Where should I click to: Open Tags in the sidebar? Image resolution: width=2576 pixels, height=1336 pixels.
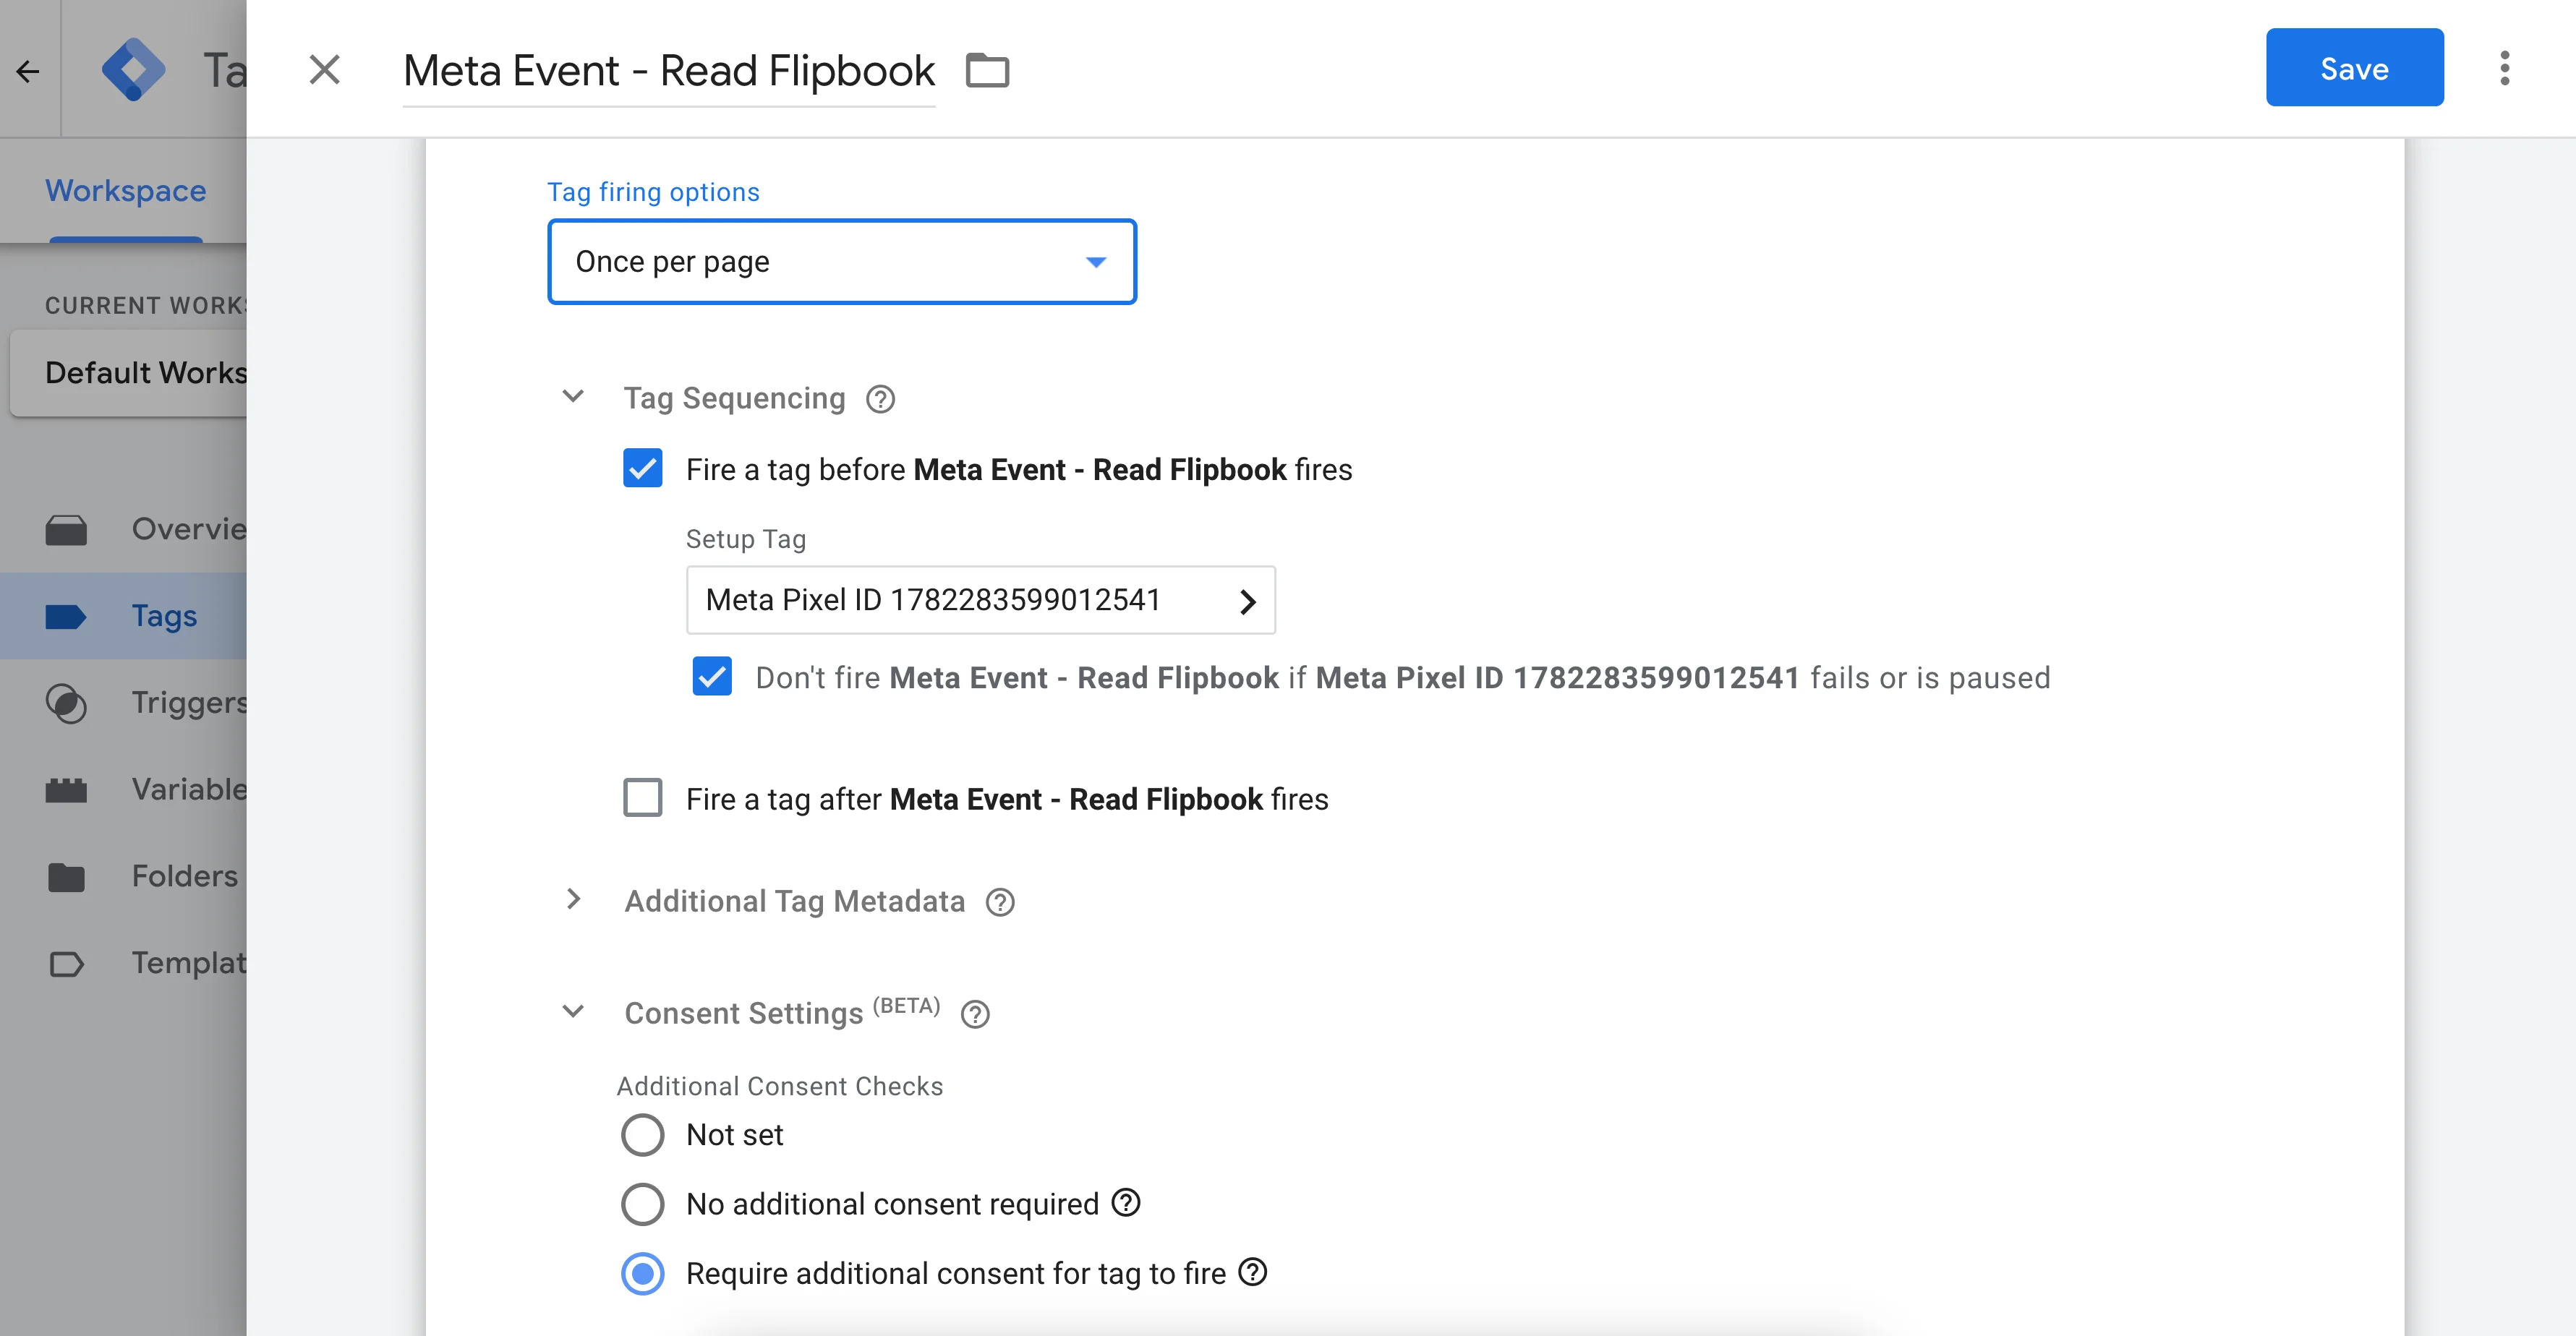(x=124, y=615)
